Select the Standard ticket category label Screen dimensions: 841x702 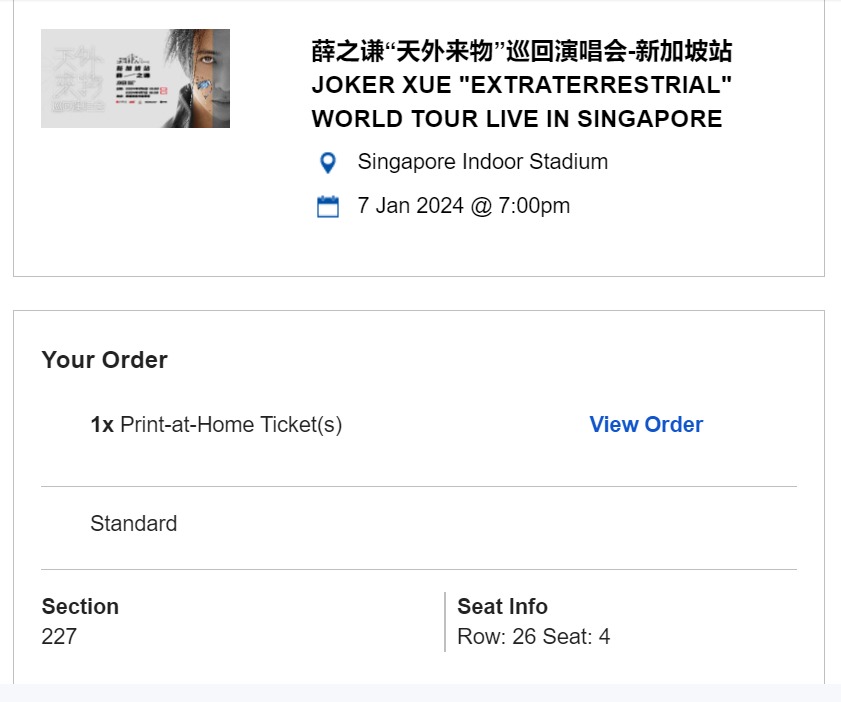pyautogui.click(x=133, y=524)
